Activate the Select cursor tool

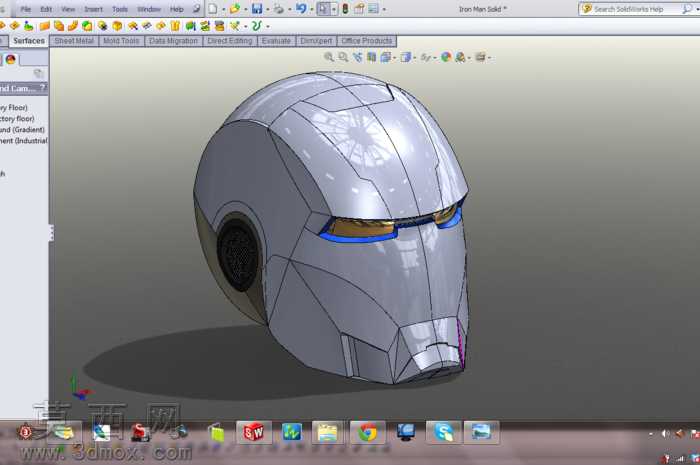coord(323,8)
